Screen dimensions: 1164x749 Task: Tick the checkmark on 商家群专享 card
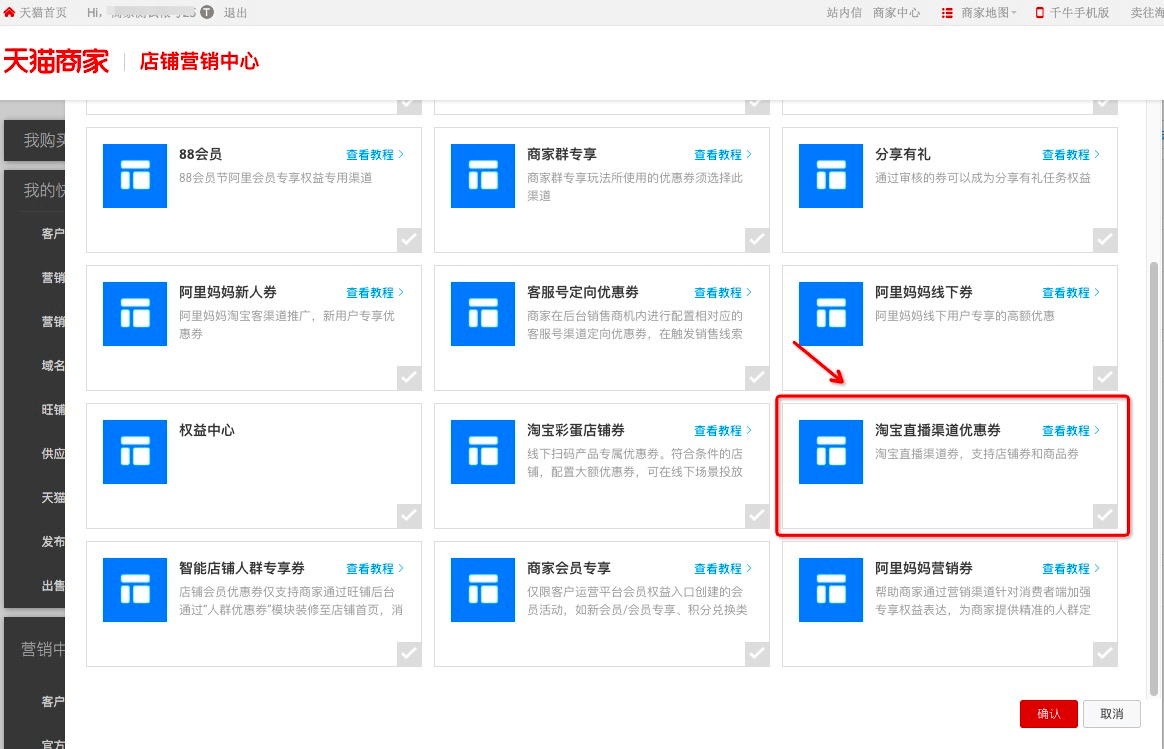point(757,240)
